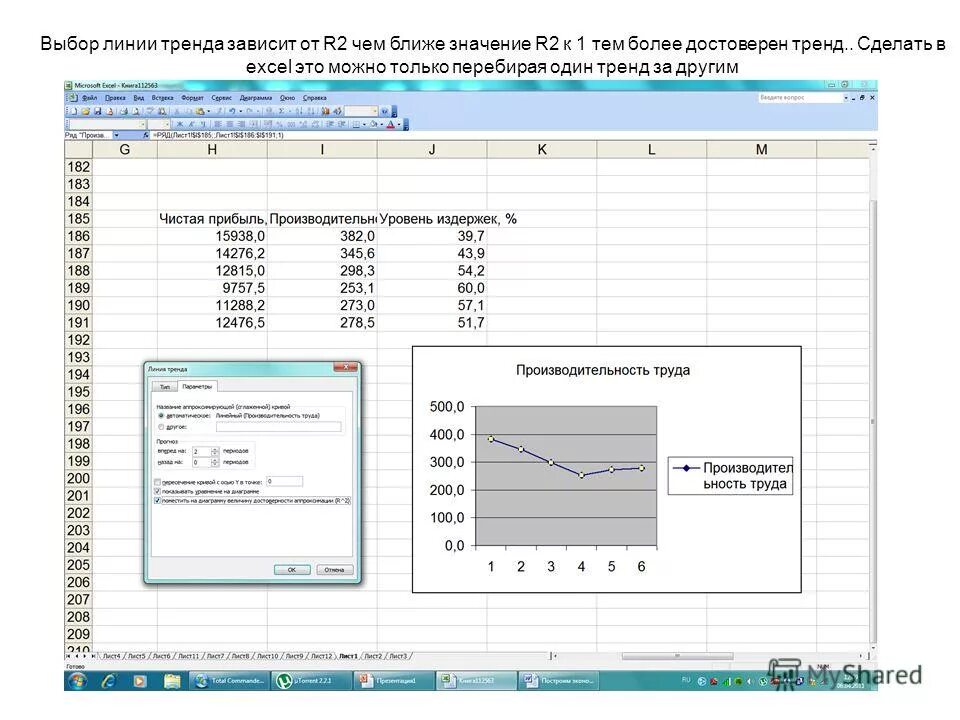Enable 'пересечение кривой с осью Y' checkbox
Image resolution: width=960 pixels, height=720 pixels.
click(x=157, y=482)
